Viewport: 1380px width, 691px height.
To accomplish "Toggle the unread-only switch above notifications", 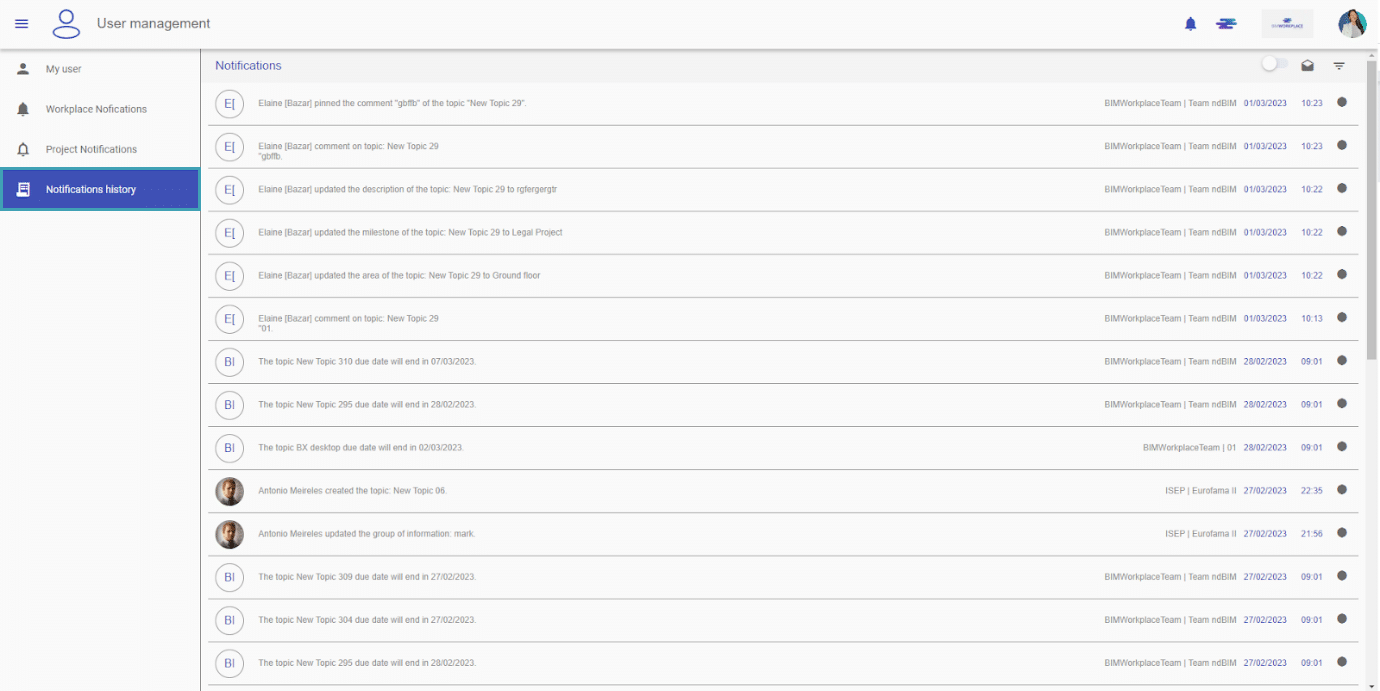I will click(x=1274, y=63).
